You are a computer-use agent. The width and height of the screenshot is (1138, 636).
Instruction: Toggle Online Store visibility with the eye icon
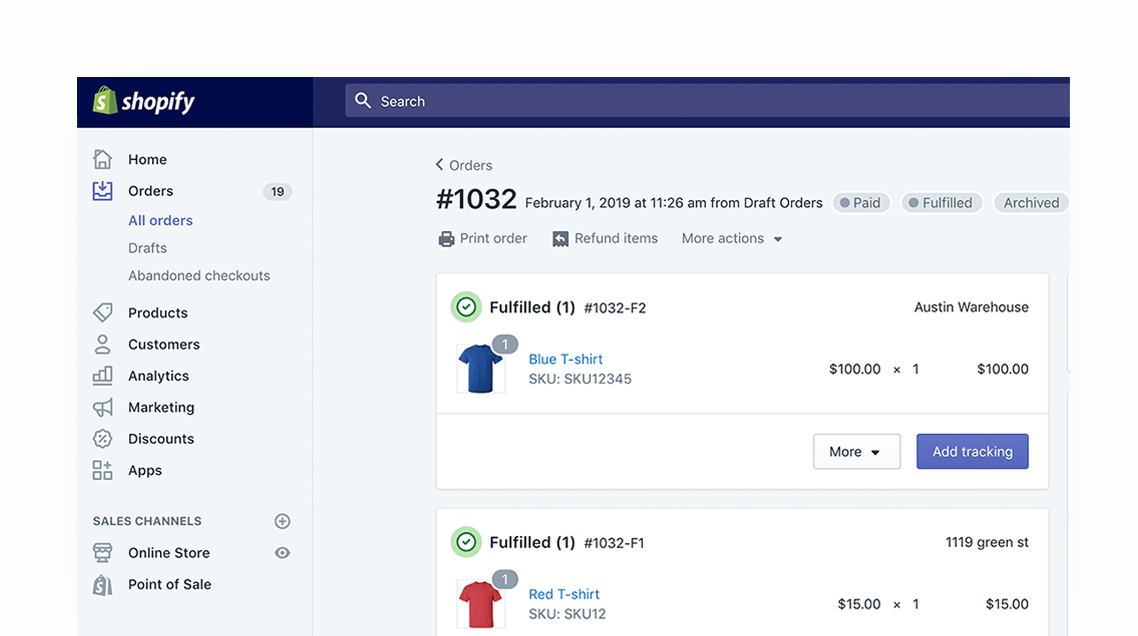point(282,552)
